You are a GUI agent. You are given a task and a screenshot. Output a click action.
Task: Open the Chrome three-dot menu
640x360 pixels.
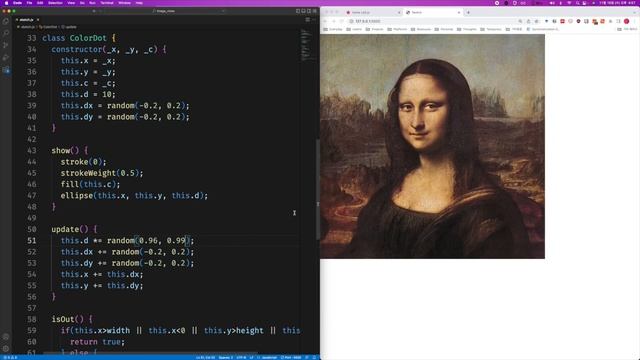(x=635, y=21)
